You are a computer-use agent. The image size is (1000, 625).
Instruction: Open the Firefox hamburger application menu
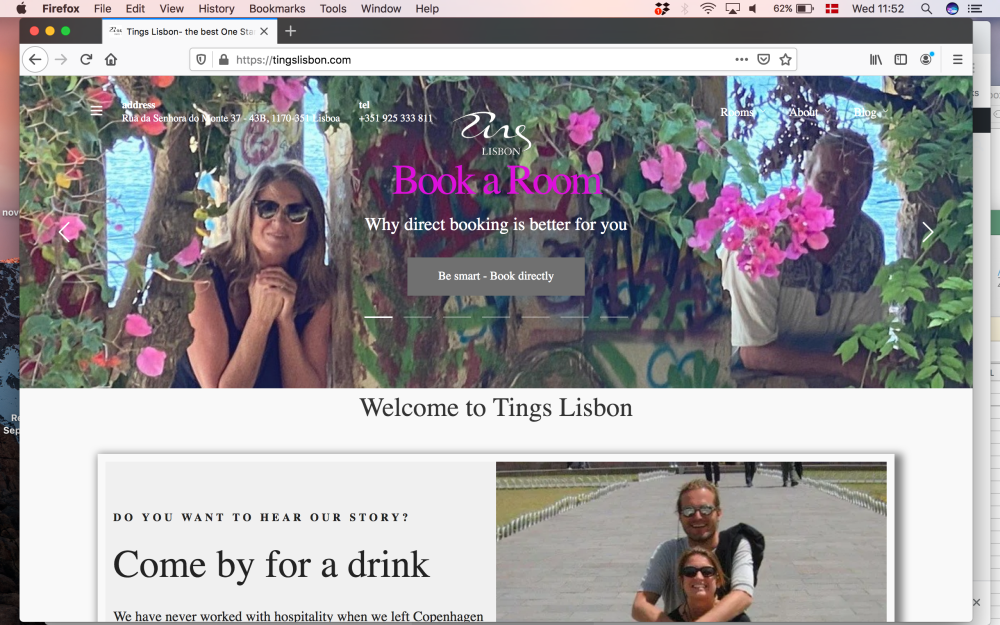[957, 59]
